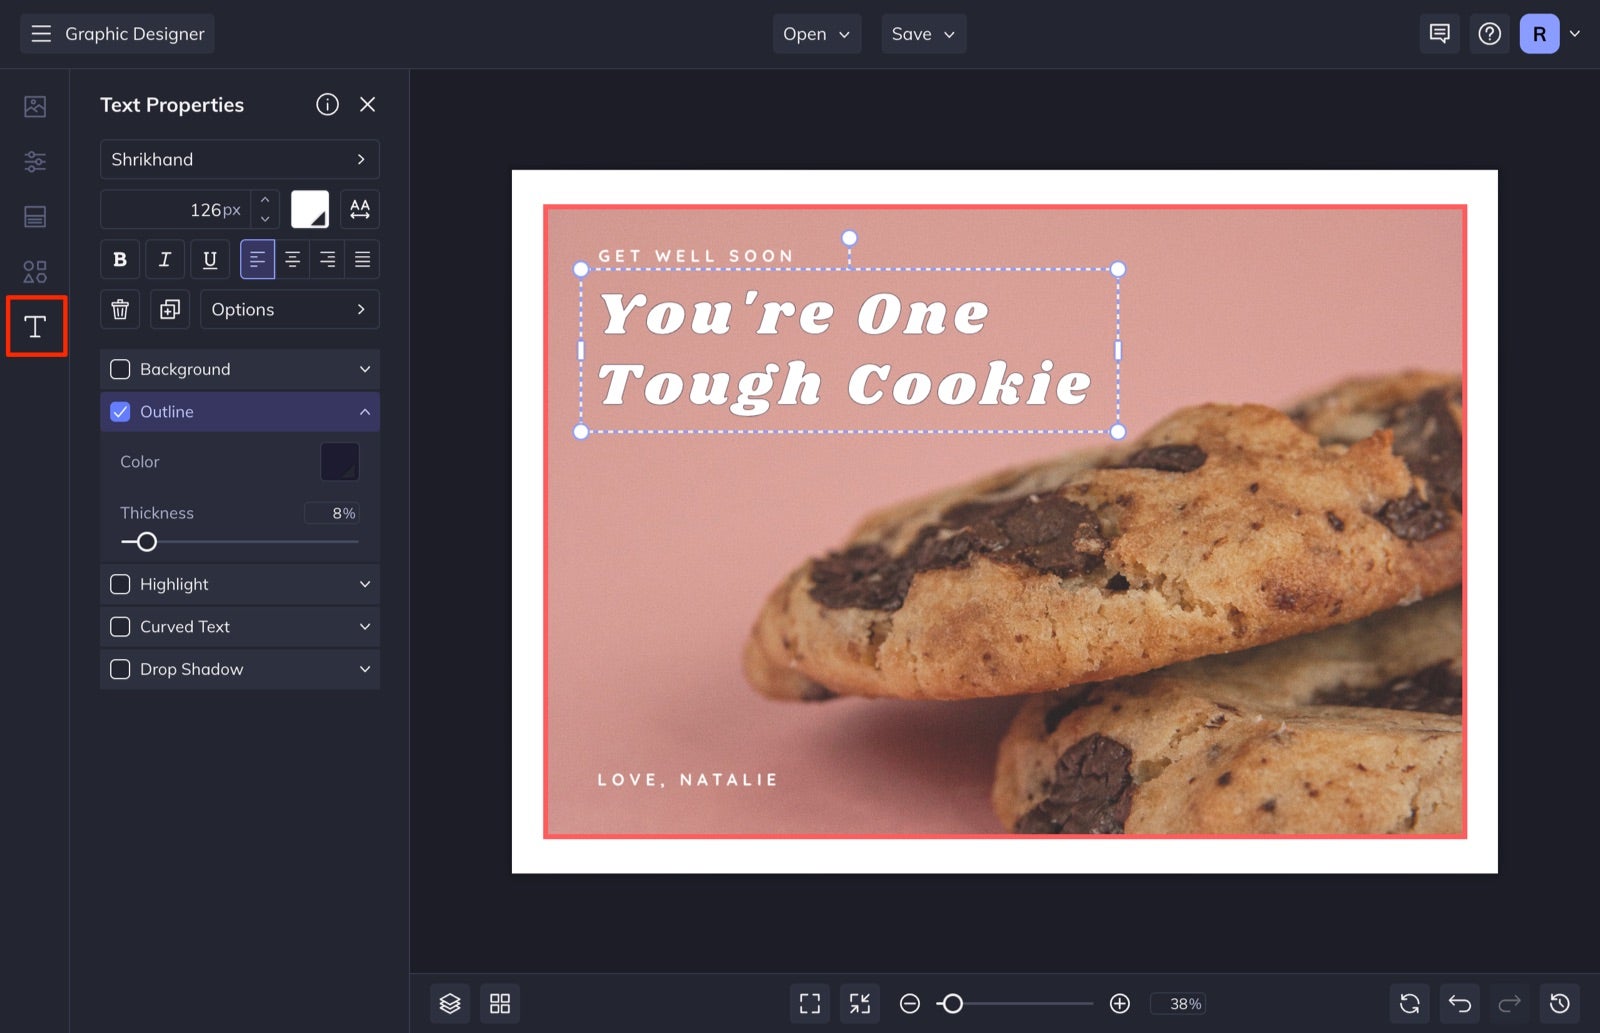Open the Graphic Designer hamburger menu
1600x1033 pixels.
[41, 34]
